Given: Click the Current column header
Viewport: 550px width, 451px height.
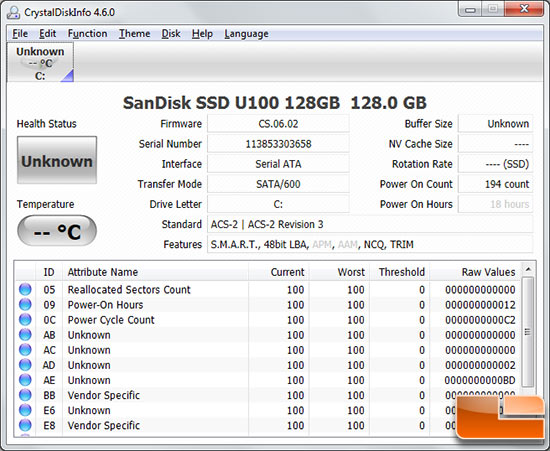Looking at the screenshot, I should tap(279, 272).
